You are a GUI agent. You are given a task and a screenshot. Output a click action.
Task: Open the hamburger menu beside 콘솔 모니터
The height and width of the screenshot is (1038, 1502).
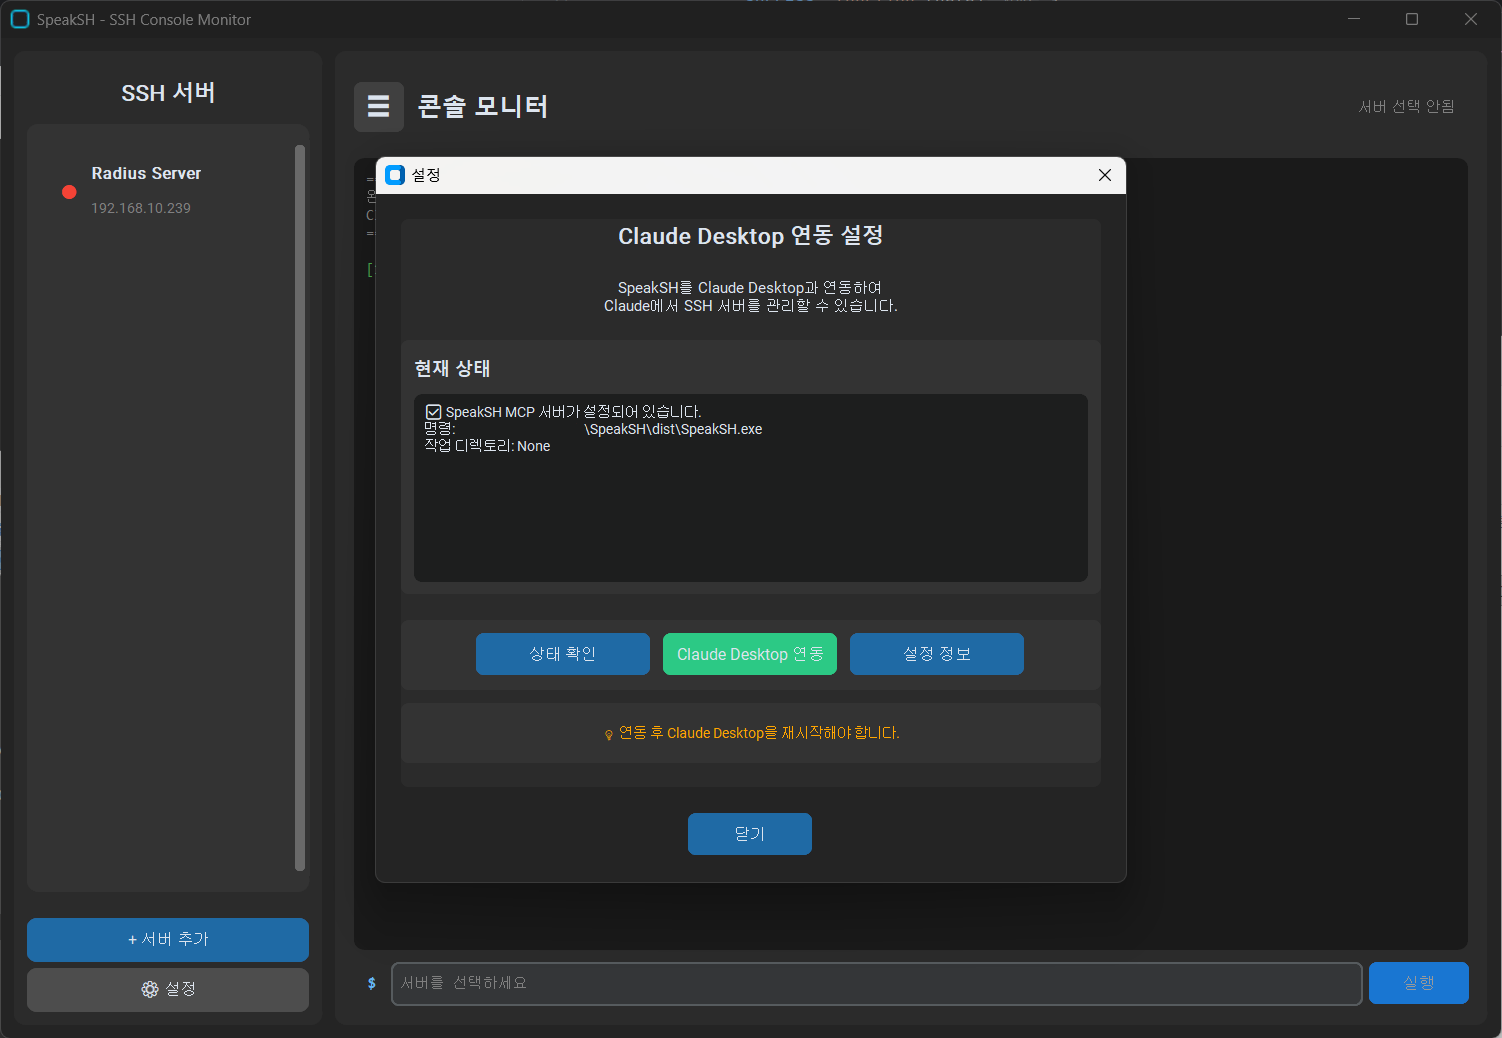(x=378, y=106)
